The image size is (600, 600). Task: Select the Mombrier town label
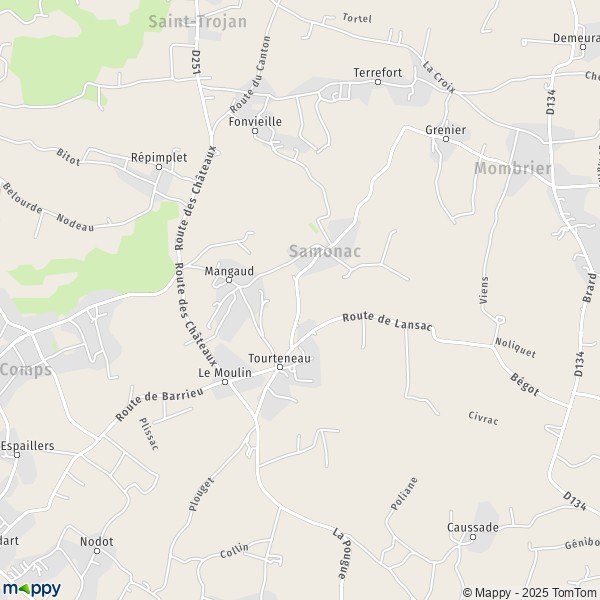point(513,168)
